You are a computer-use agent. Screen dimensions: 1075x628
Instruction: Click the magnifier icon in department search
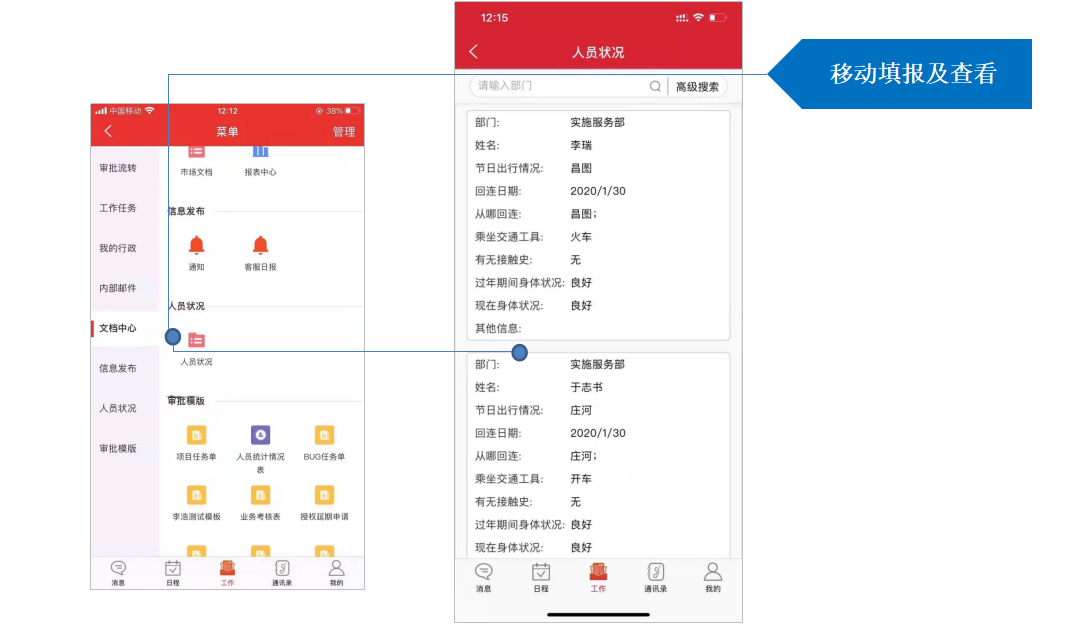(655, 87)
